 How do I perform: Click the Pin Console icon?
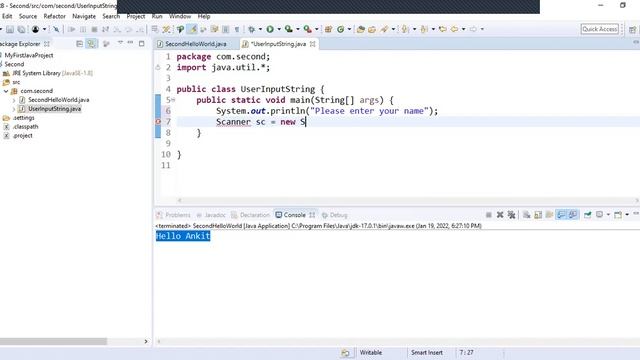[588, 215]
